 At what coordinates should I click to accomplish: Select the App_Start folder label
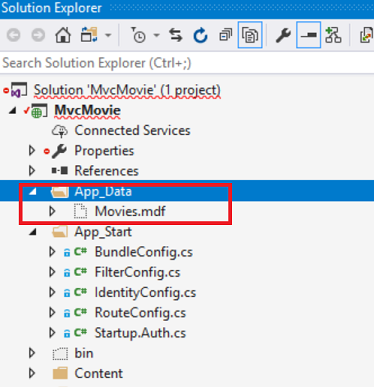[103, 232]
